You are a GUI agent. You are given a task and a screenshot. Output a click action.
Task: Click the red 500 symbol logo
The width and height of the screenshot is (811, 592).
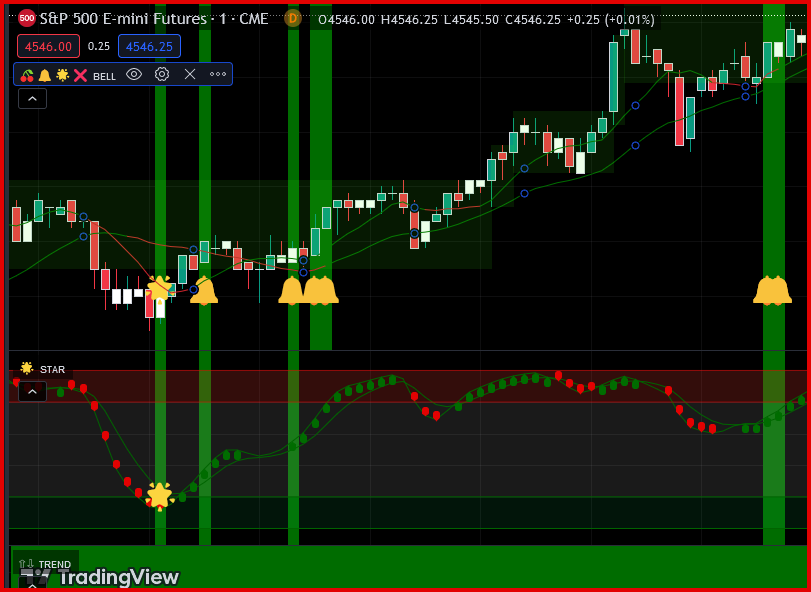click(x=26, y=19)
